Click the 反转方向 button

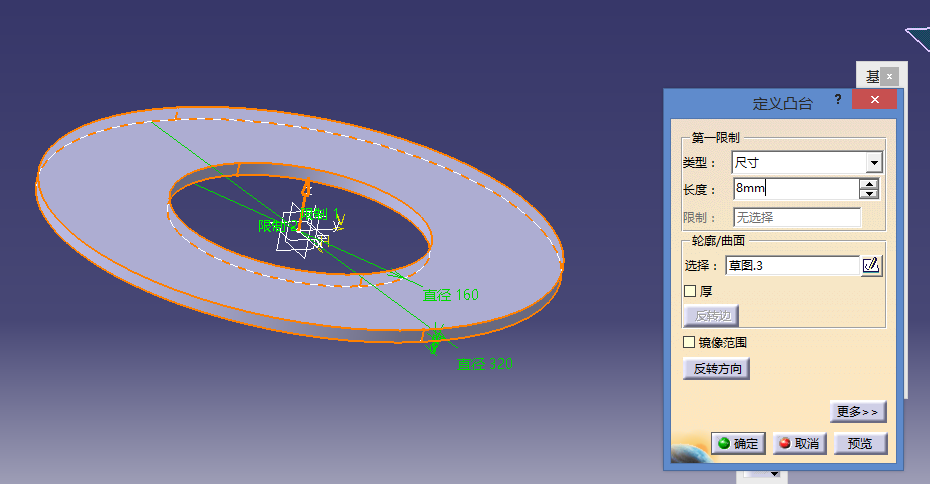(x=716, y=368)
